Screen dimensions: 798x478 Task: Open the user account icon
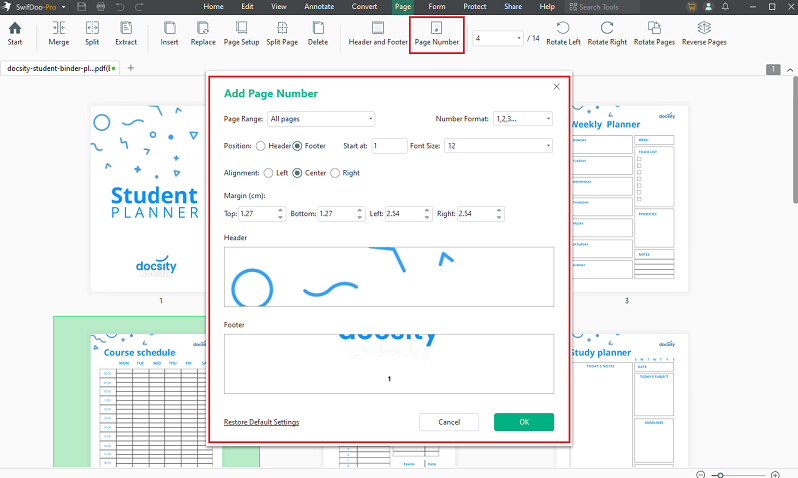[708, 7]
